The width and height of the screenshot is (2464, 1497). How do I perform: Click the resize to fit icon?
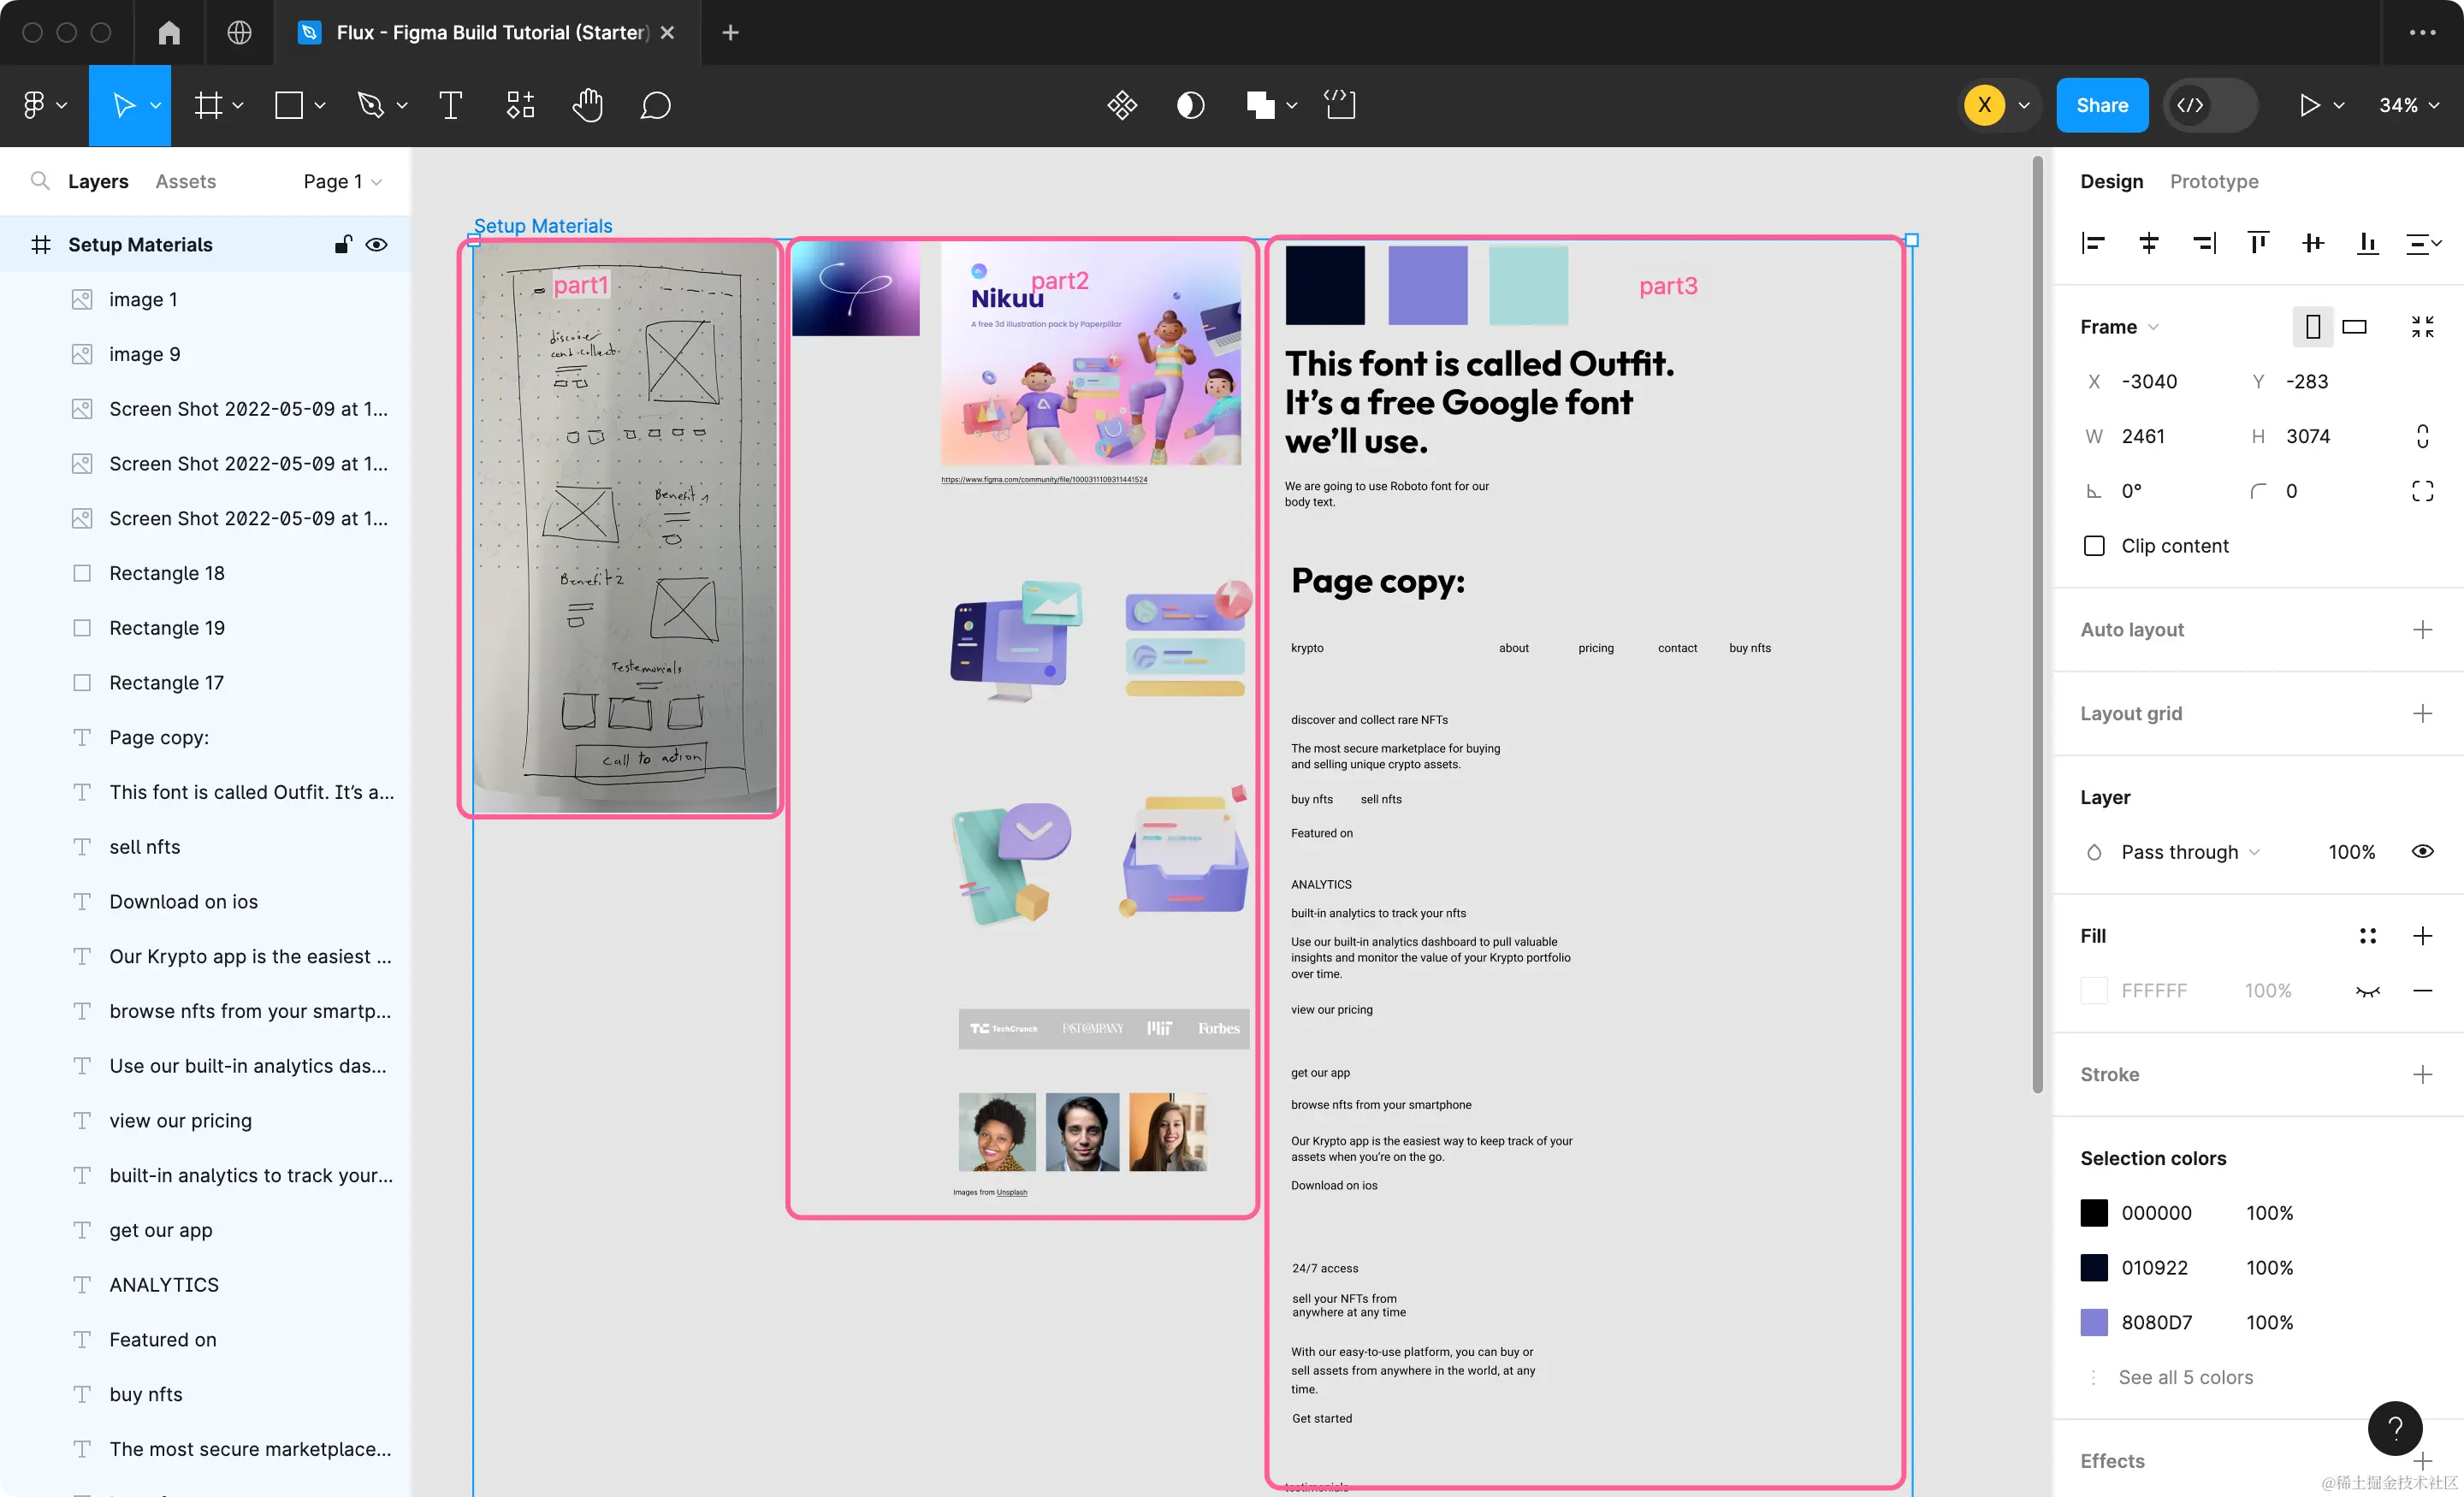pos(2422,327)
